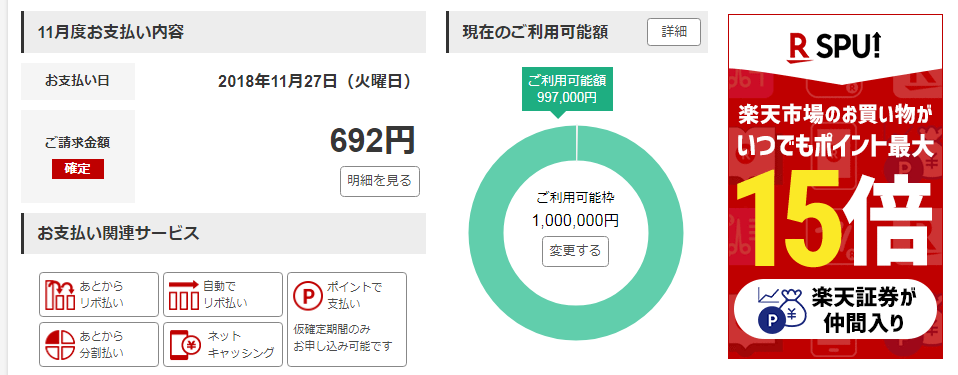
Task: Click the ポイントで支払い P icon
Action: click(x=307, y=295)
